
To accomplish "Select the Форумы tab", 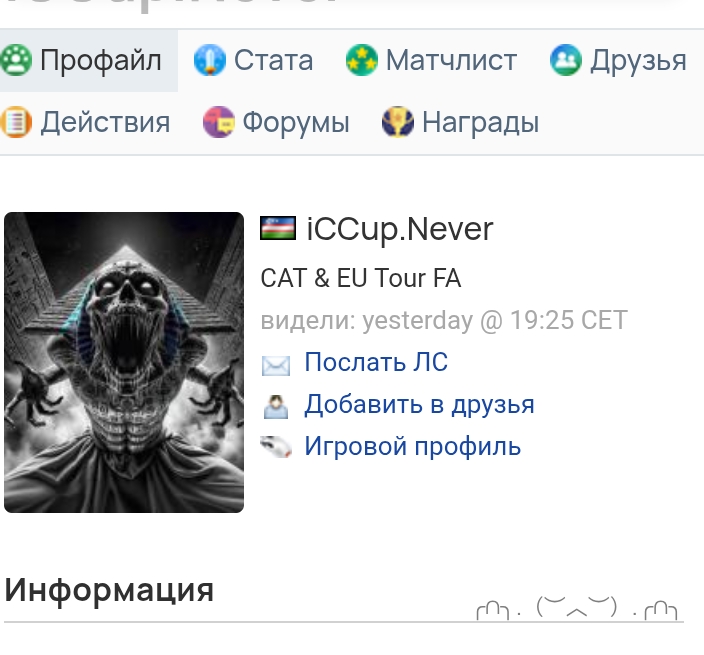I will click(x=276, y=122).
